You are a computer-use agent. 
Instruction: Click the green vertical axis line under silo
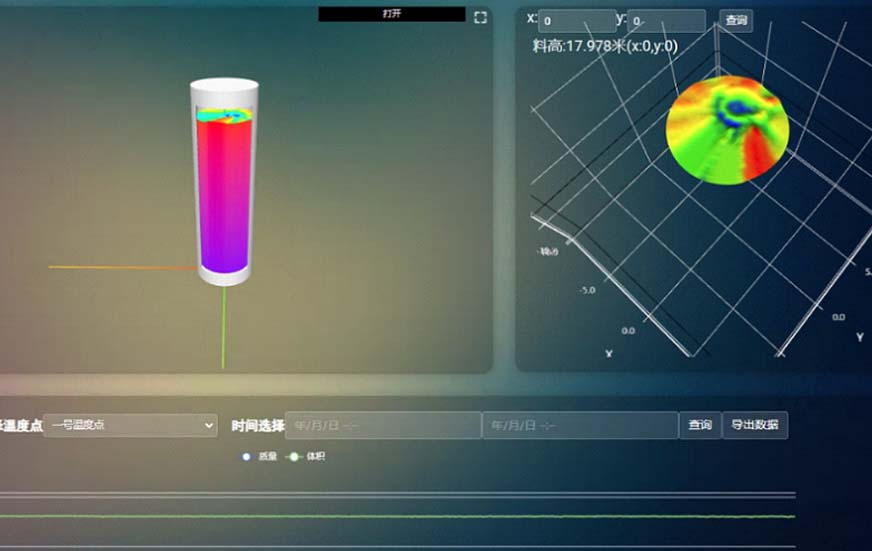click(223, 330)
